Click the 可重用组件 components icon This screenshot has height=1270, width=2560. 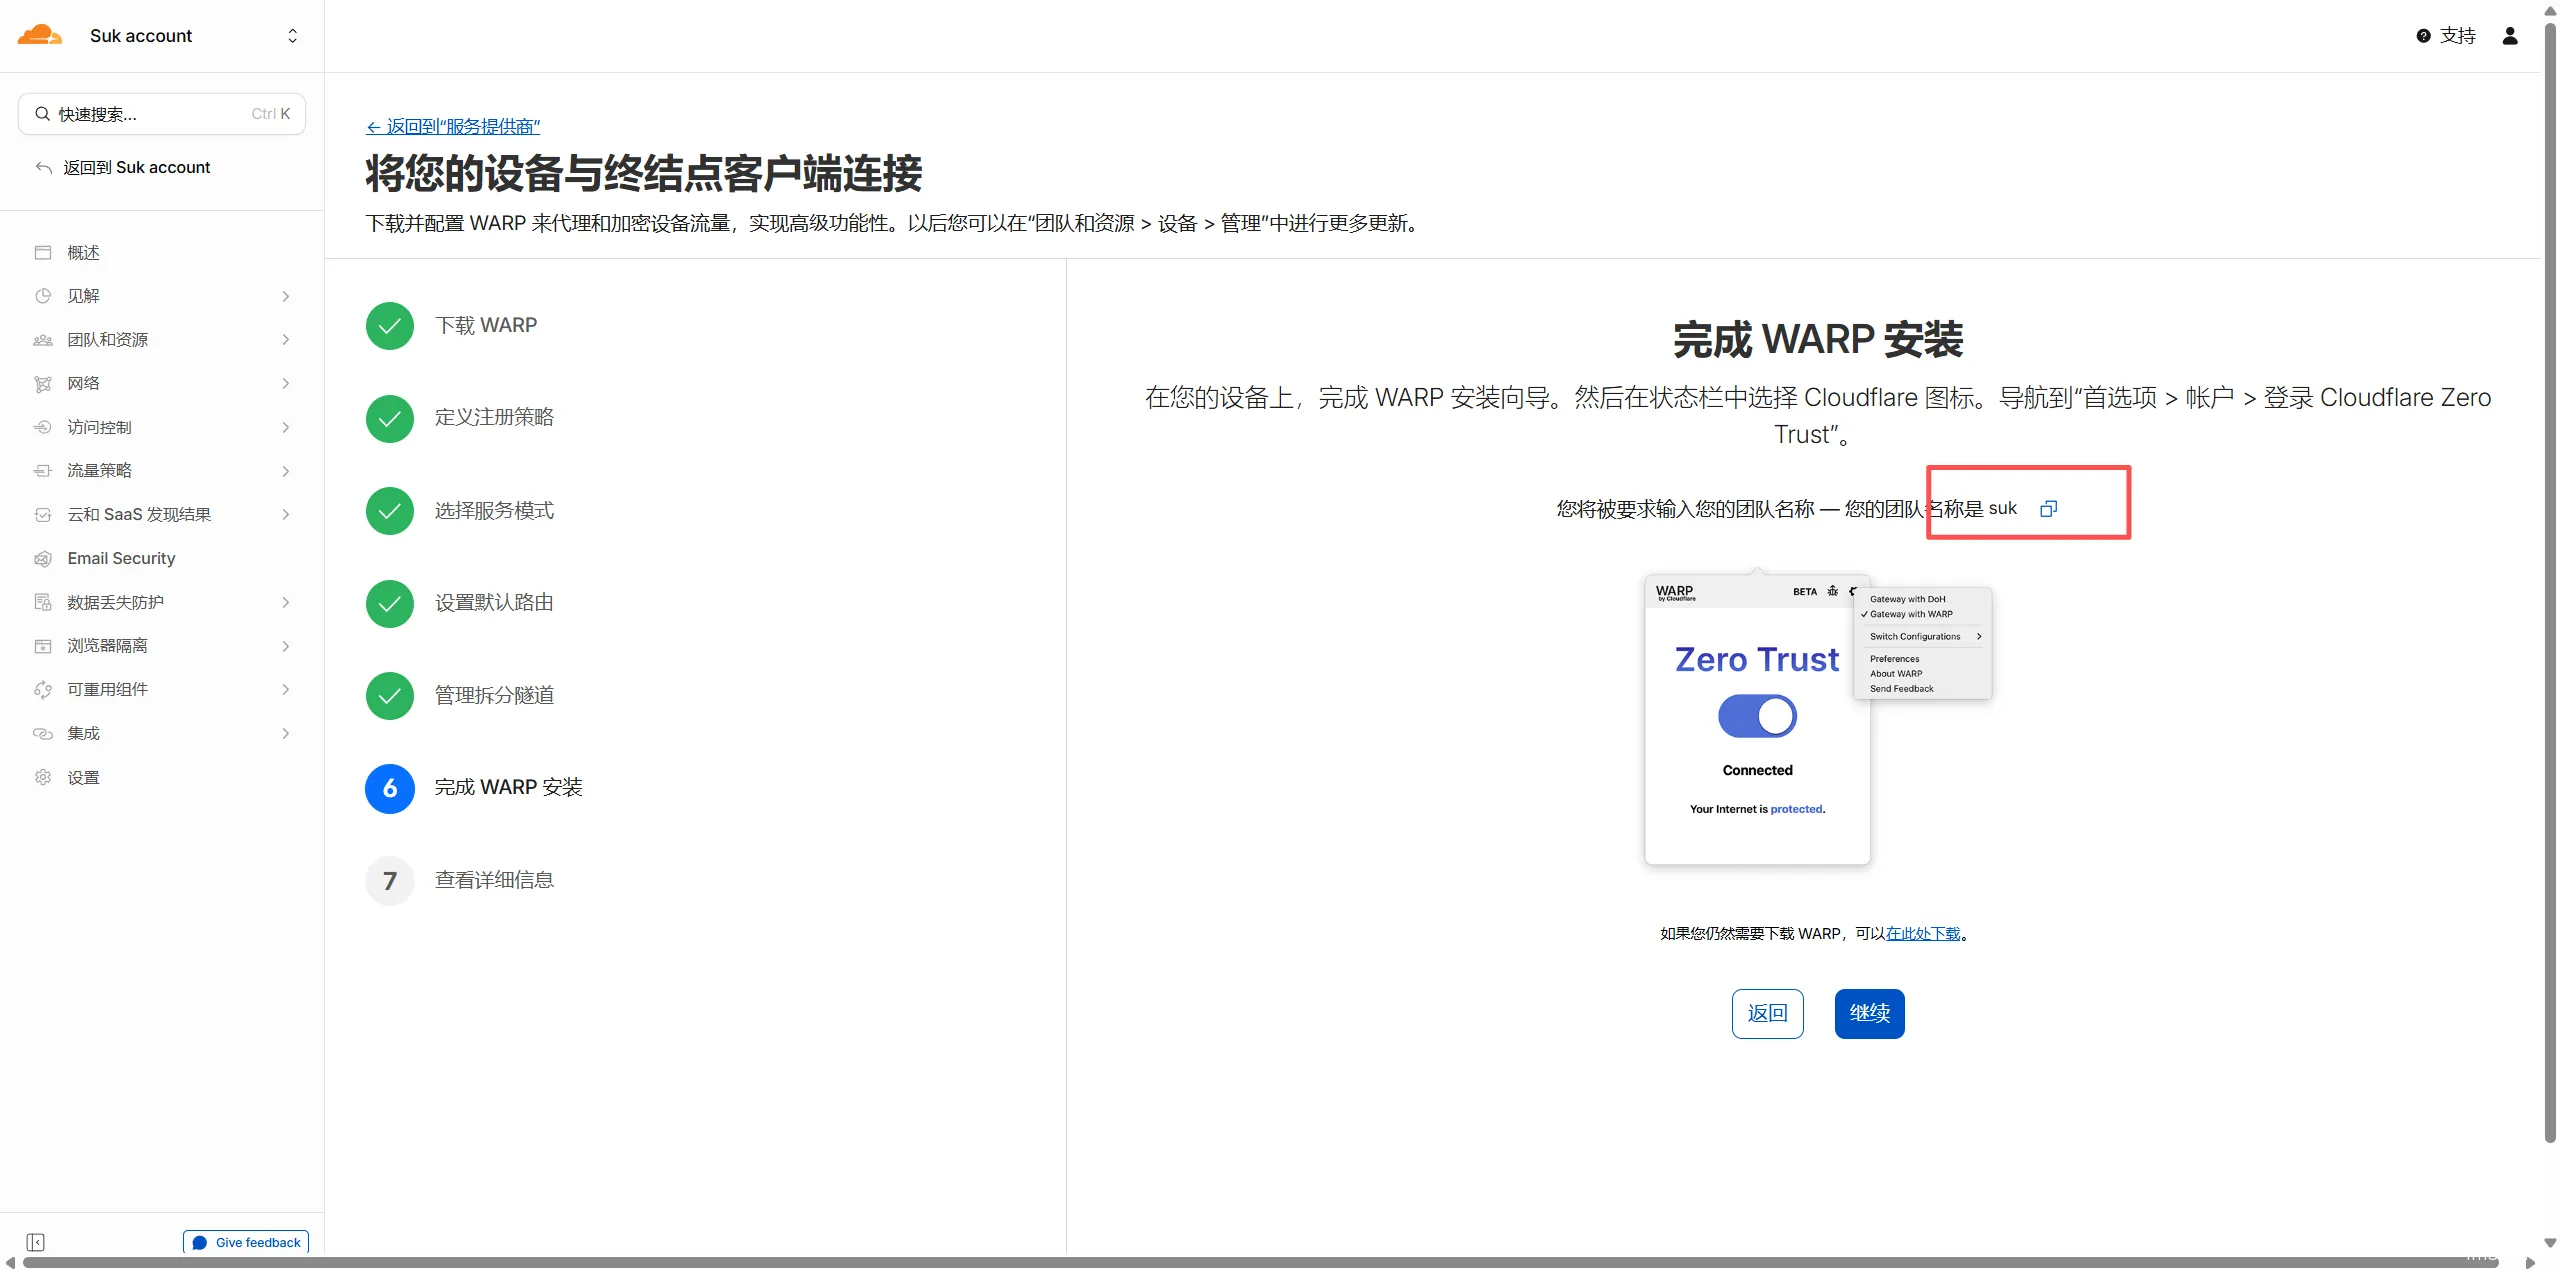tap(43, 689)
